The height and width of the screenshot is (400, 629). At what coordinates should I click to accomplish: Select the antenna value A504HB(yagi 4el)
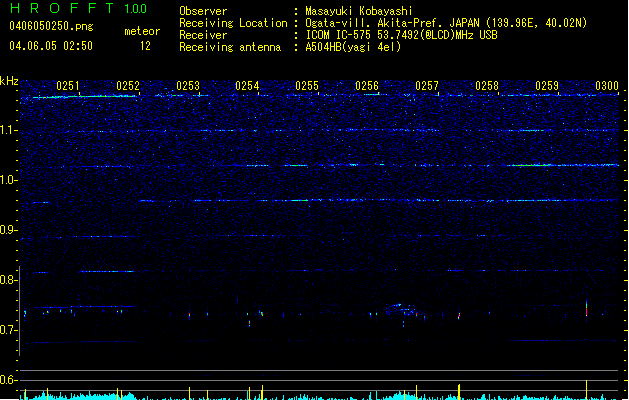pyautogui.click(x=353, y=47)
